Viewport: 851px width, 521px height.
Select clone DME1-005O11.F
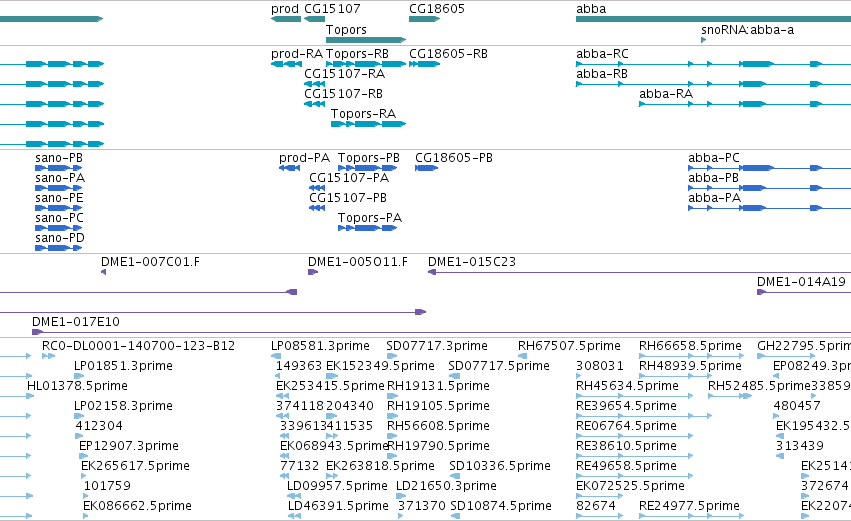313,272
